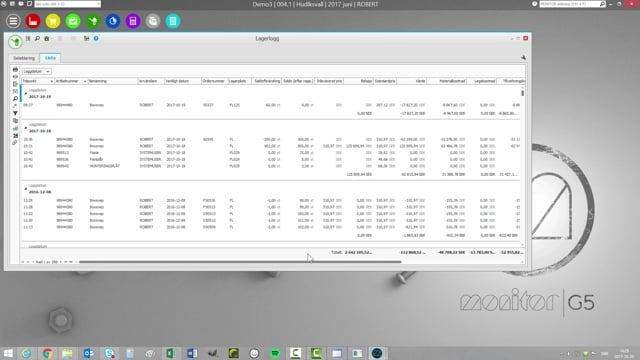Open the green warehouse module in top bar

pos(93,21)
